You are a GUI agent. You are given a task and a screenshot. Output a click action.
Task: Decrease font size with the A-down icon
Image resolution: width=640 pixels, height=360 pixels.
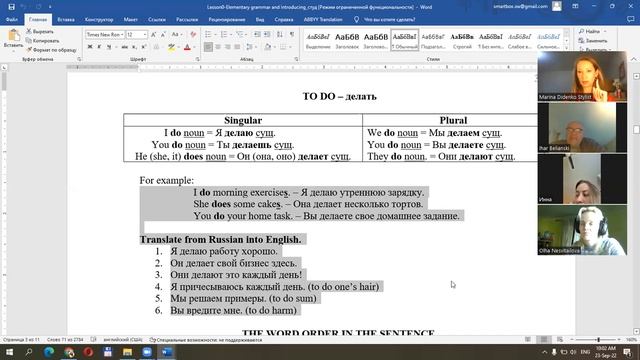[x=163, y=35]
